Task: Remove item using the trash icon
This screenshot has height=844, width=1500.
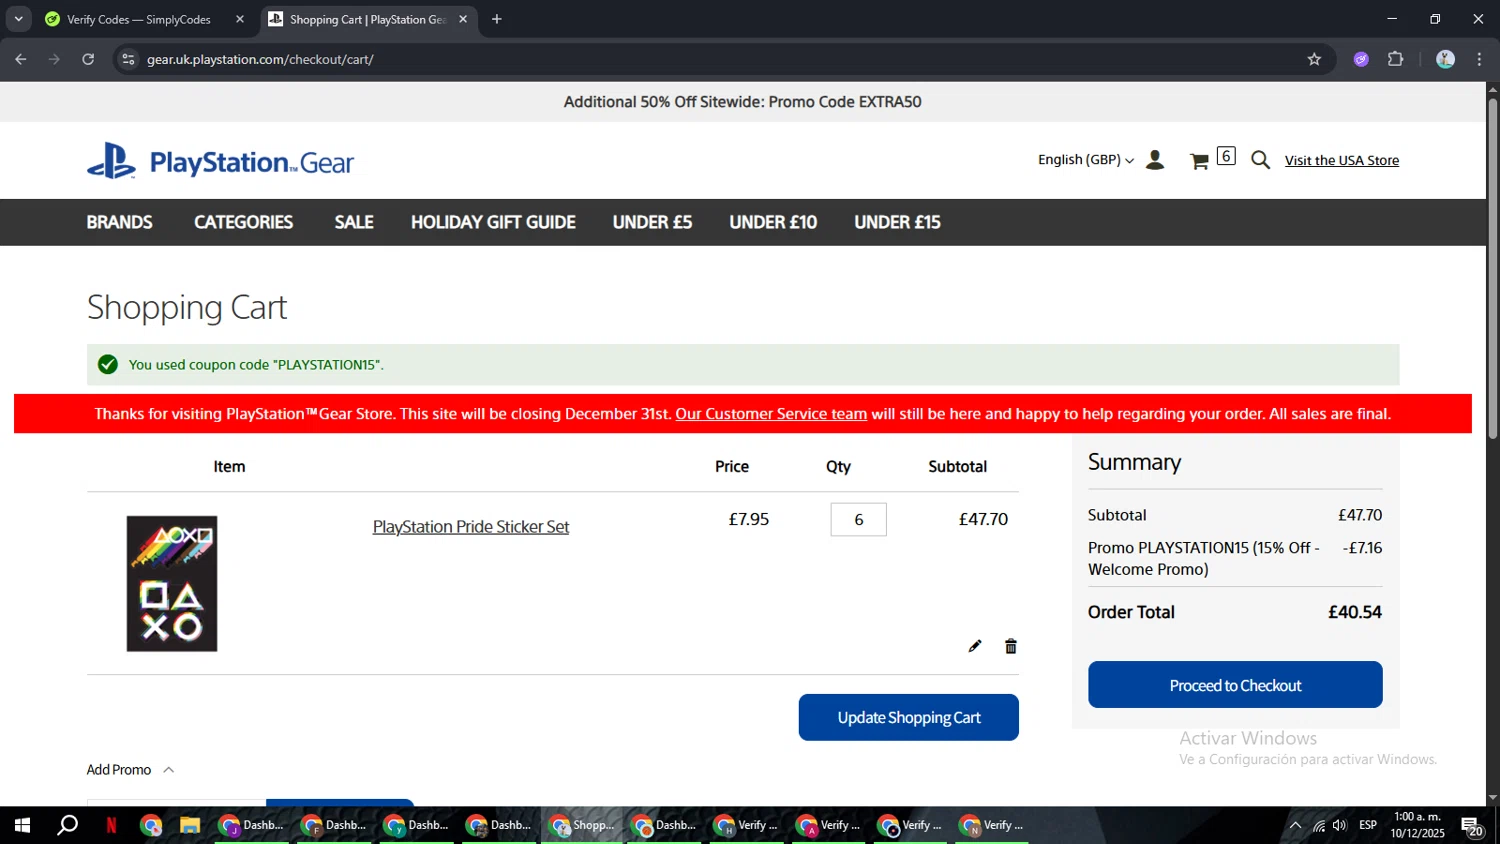Action: pyautogui.click(x=1011, y=646)
